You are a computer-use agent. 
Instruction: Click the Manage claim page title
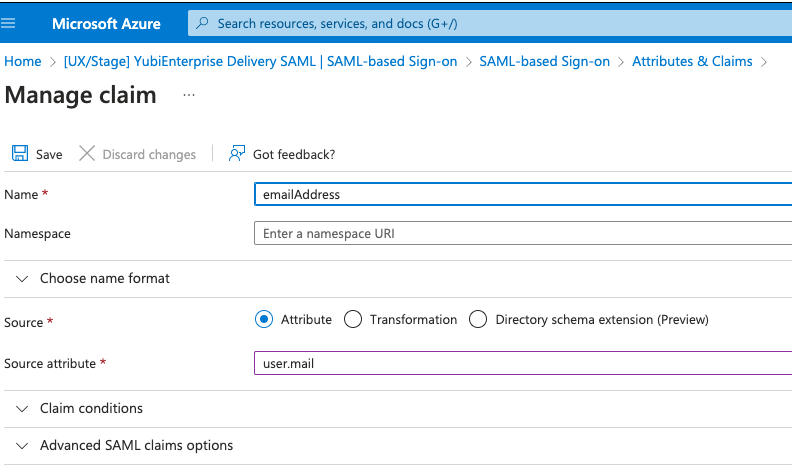click(80, 95)
